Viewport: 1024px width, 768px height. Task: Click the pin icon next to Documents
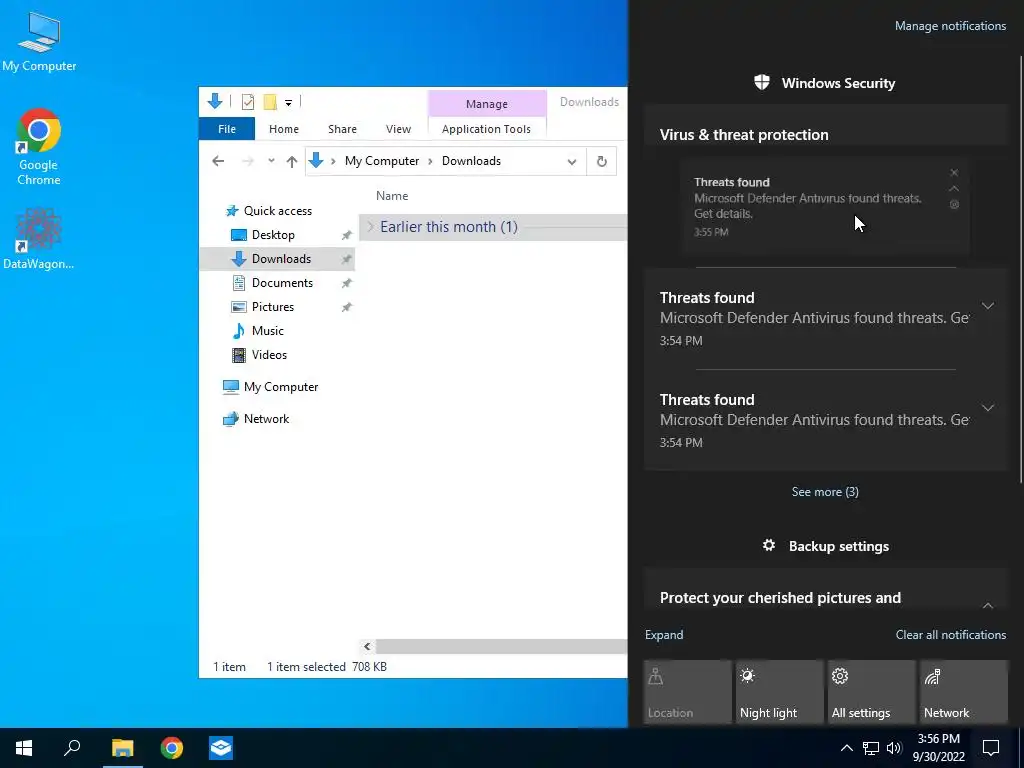347,283
